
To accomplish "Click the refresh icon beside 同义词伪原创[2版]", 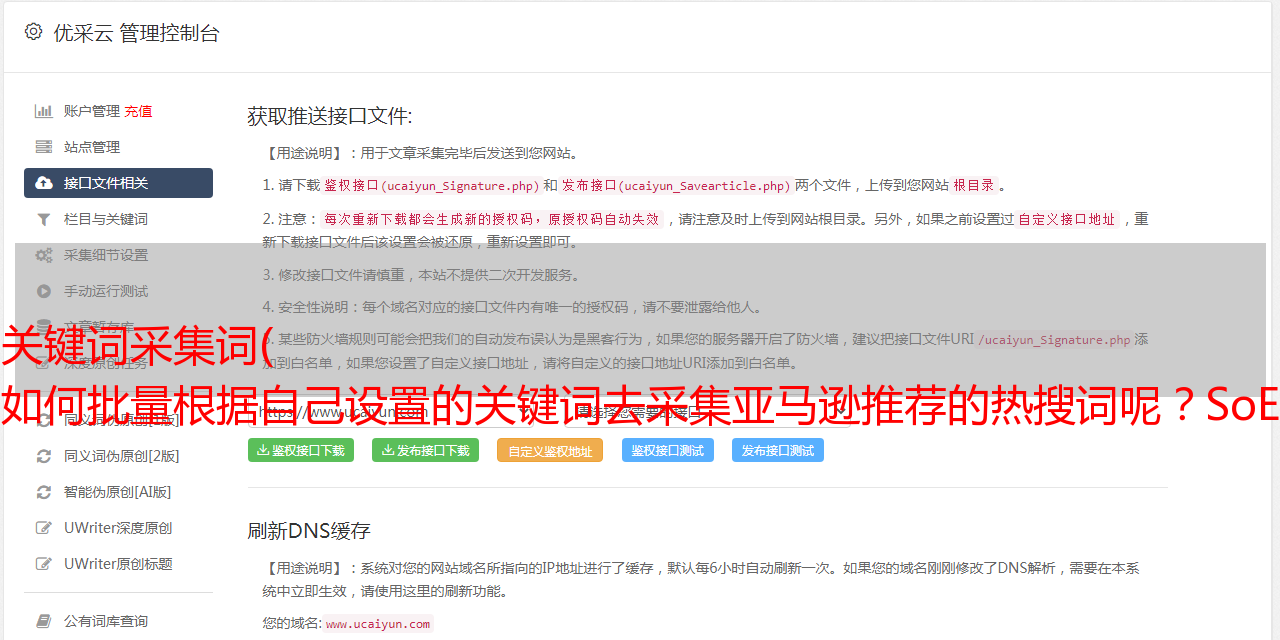I will (x=44, y=456).
